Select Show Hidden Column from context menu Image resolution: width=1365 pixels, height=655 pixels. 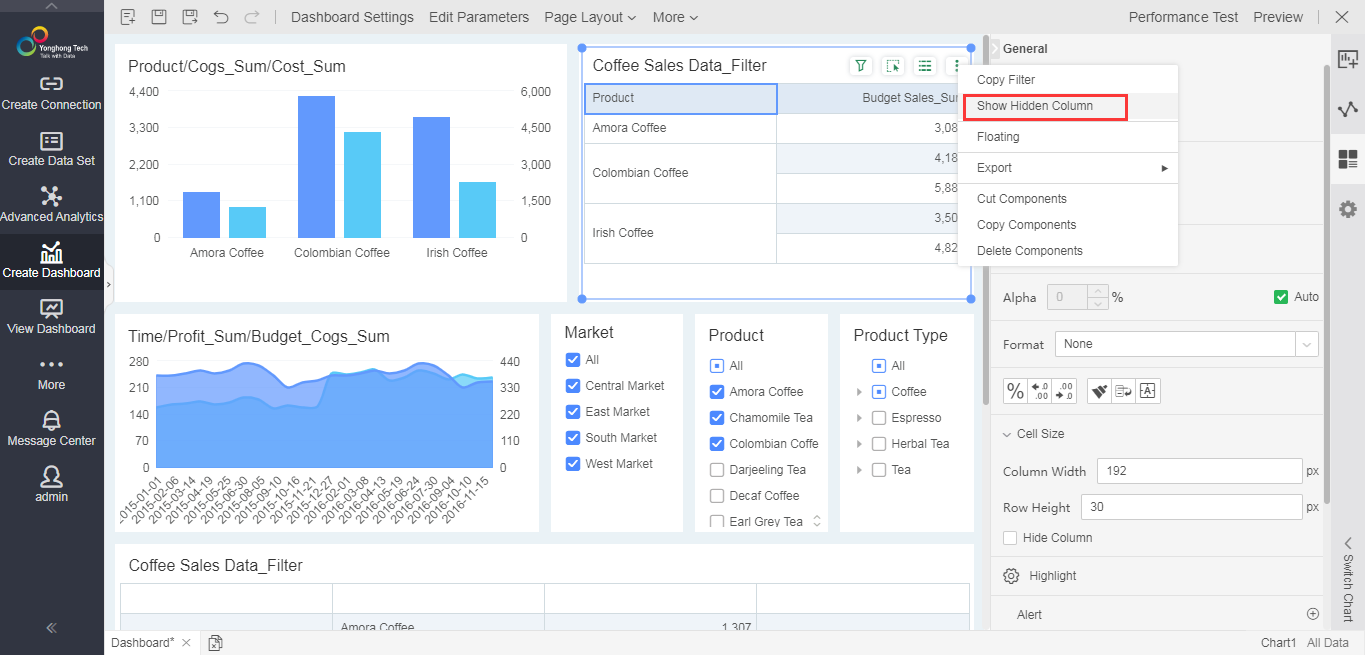1035,106
